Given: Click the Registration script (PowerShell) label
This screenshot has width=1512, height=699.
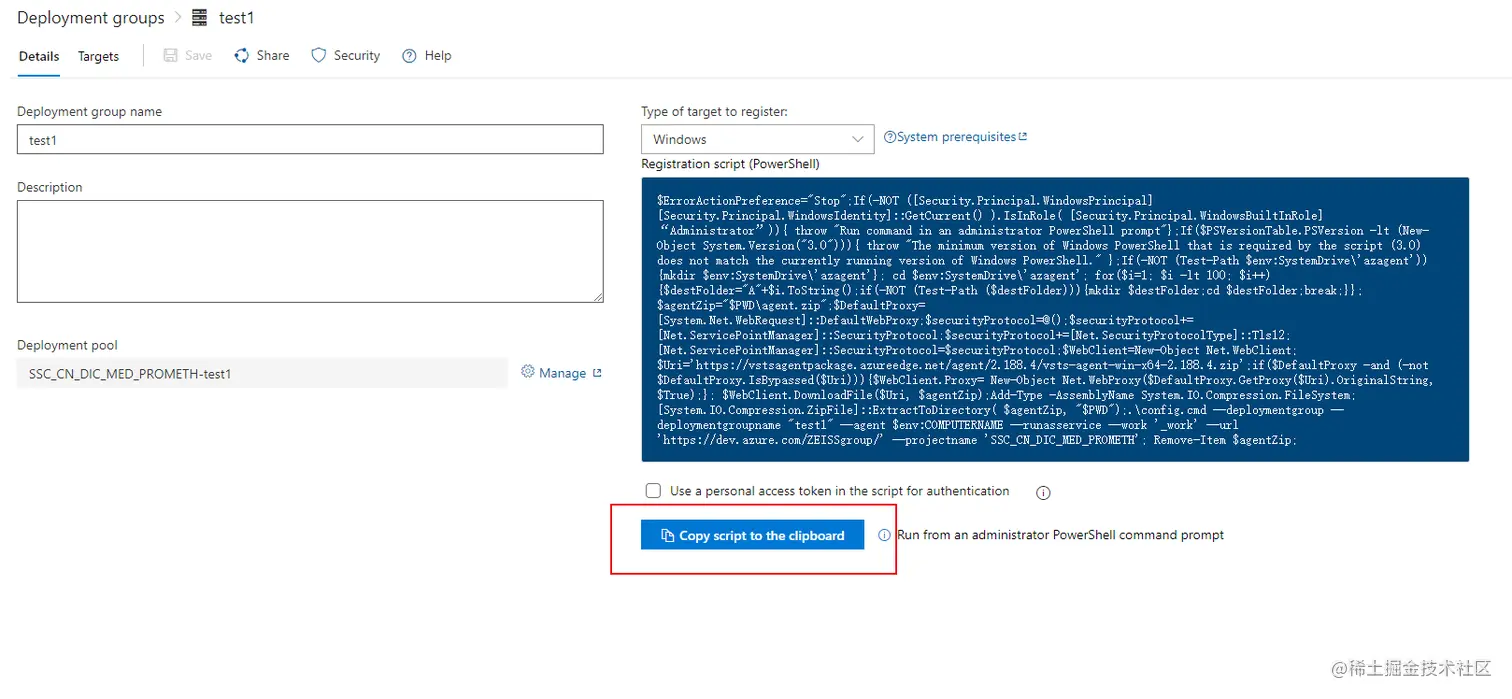Looking at the screenshot, I should [x=730, y=164].
